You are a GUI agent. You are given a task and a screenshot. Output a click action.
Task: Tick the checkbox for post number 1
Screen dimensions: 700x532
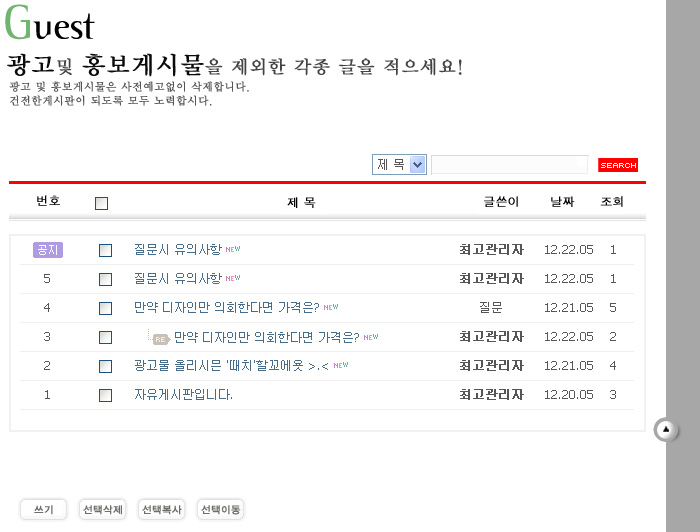pyautogui.click(x=105, y=396)
